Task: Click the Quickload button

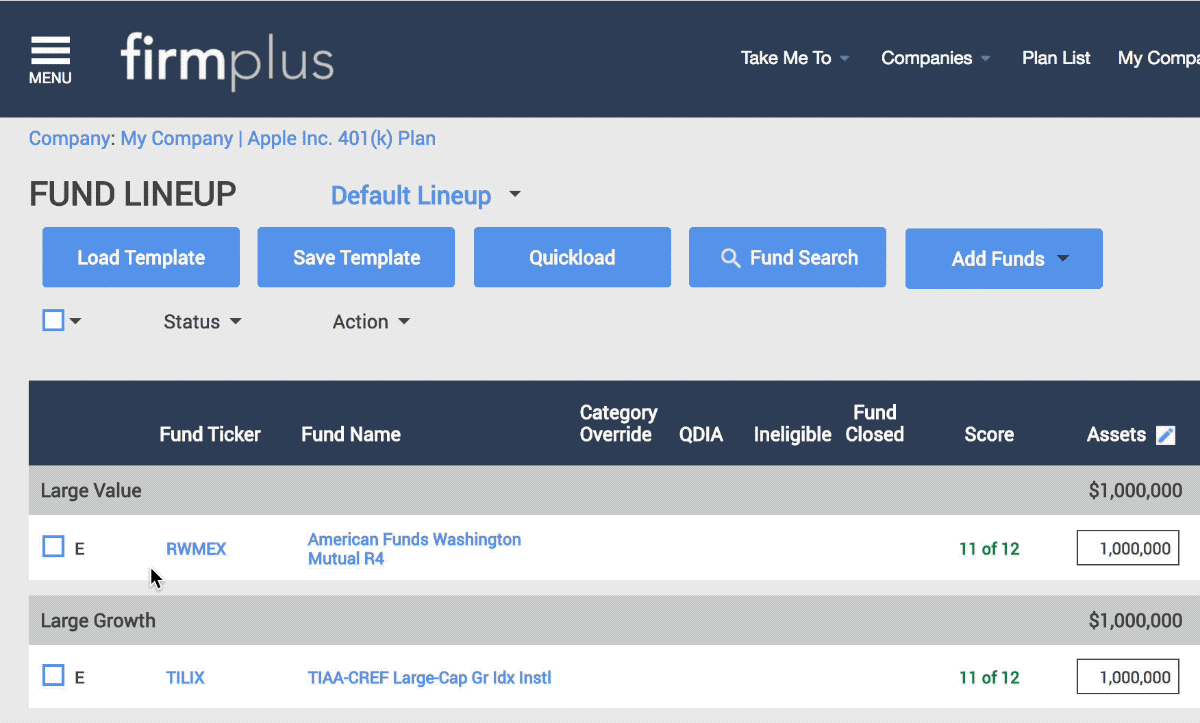Action: pos(572,257)
